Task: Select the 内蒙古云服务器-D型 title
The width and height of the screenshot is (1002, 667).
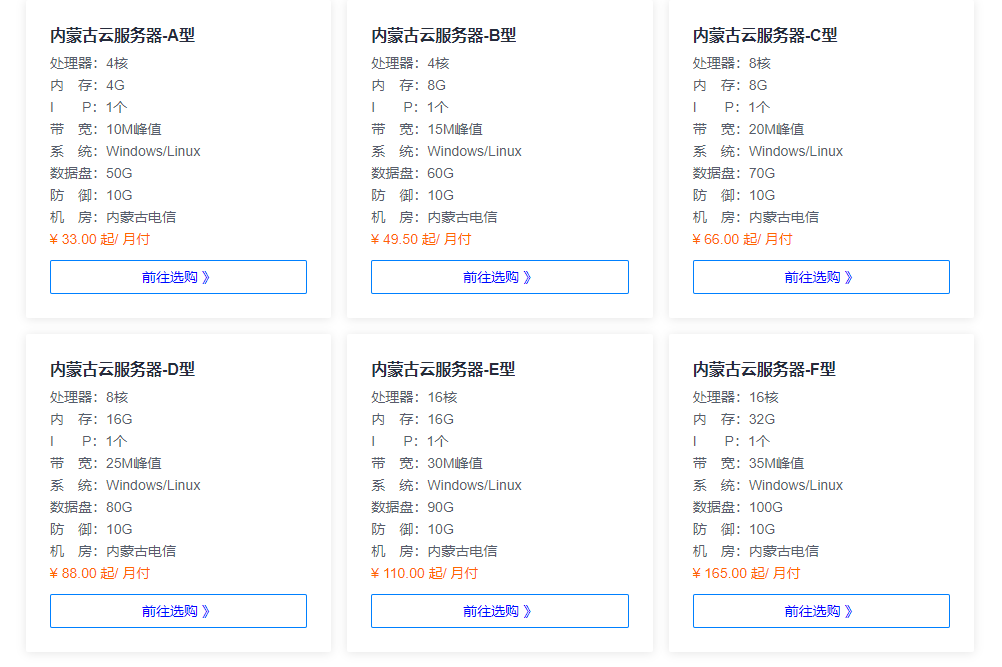Action: click(122, 369)
